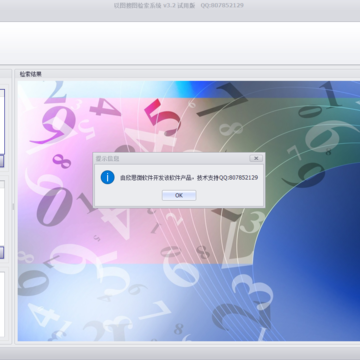Click the 提示信息 dialog title text
This screenshot has height=360, width=360.
[107, 159]
